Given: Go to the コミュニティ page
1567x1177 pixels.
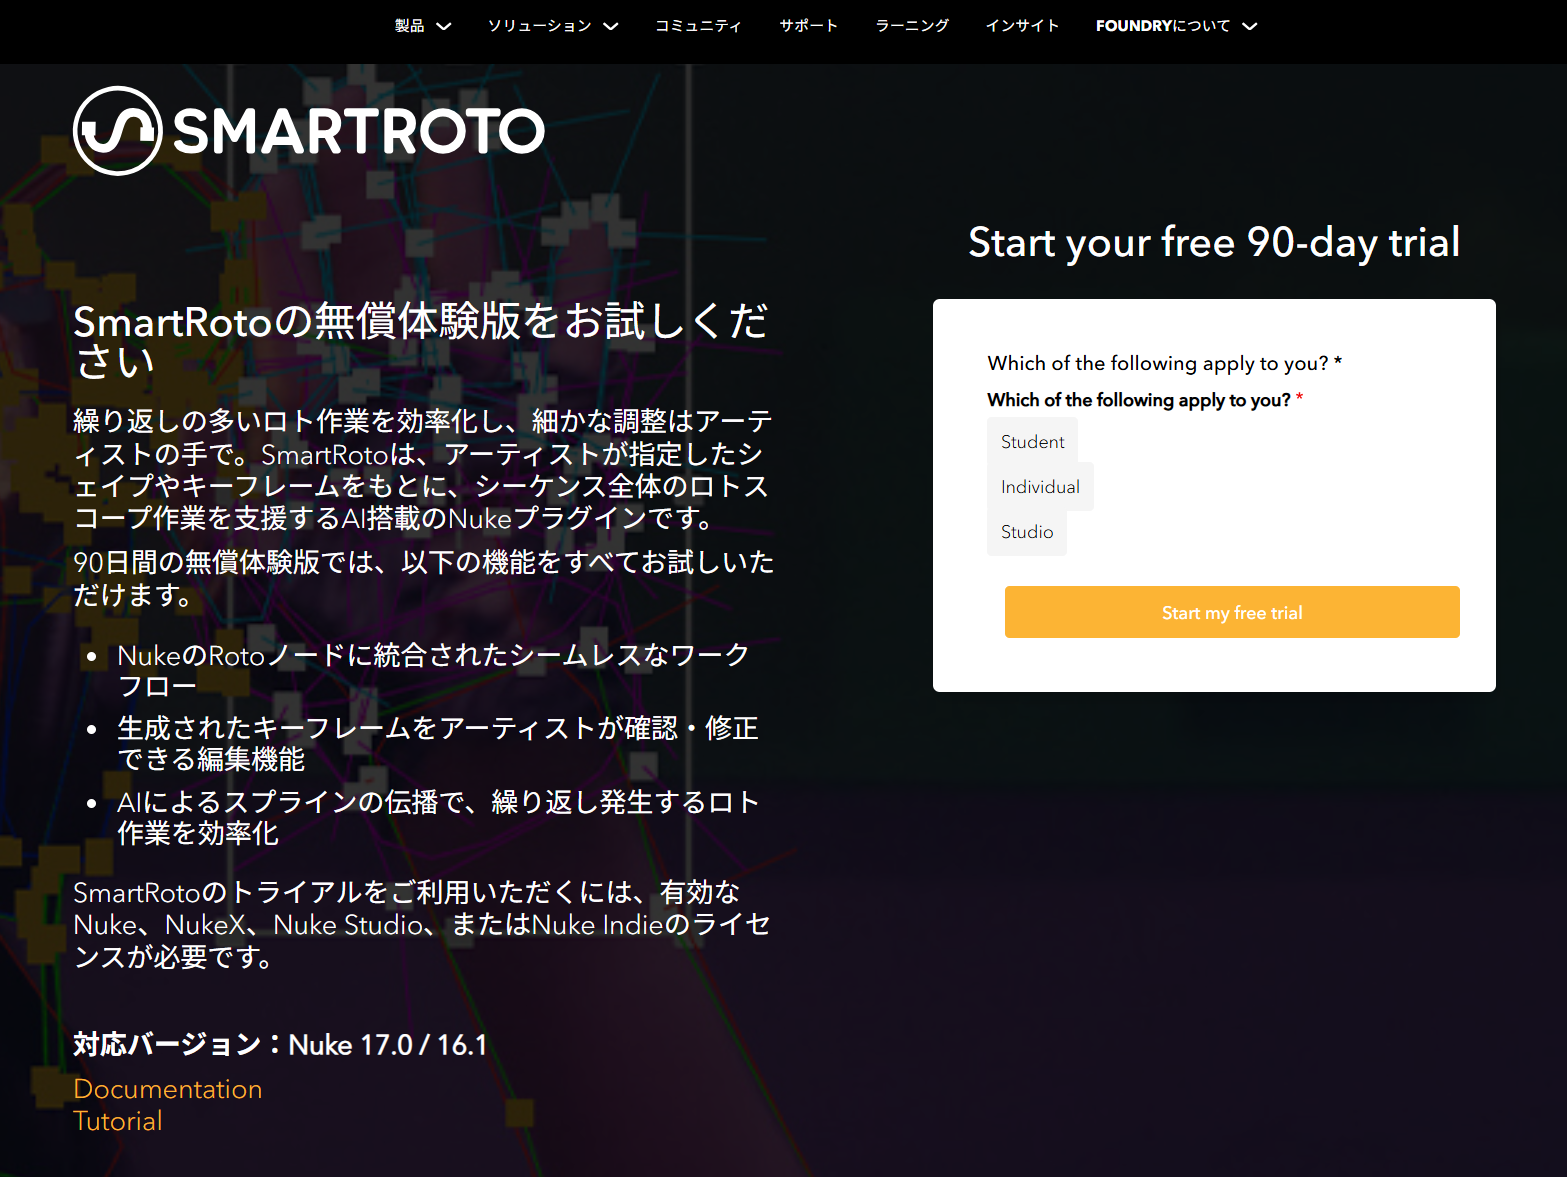Looking at the screenshot, I should coord(698,26).
